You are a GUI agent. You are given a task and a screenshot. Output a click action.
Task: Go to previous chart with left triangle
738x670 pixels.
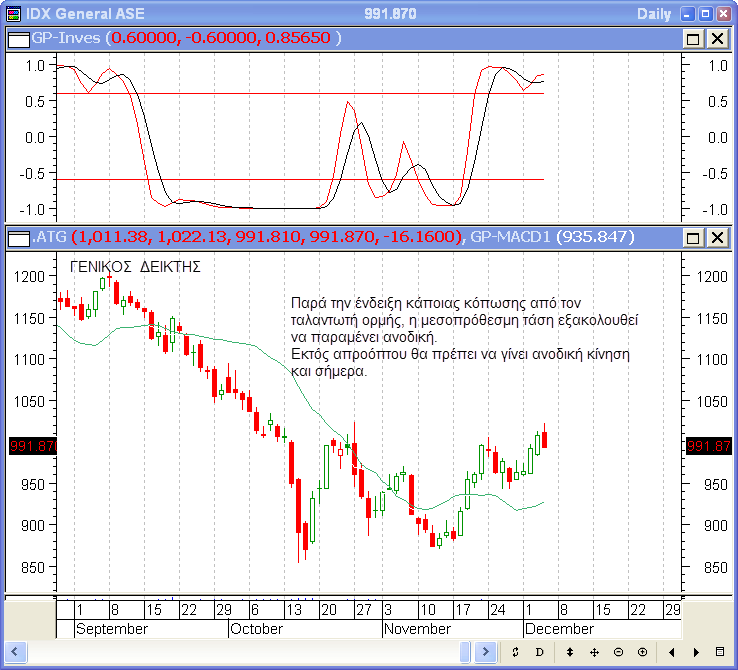click(x=671, y=652)
